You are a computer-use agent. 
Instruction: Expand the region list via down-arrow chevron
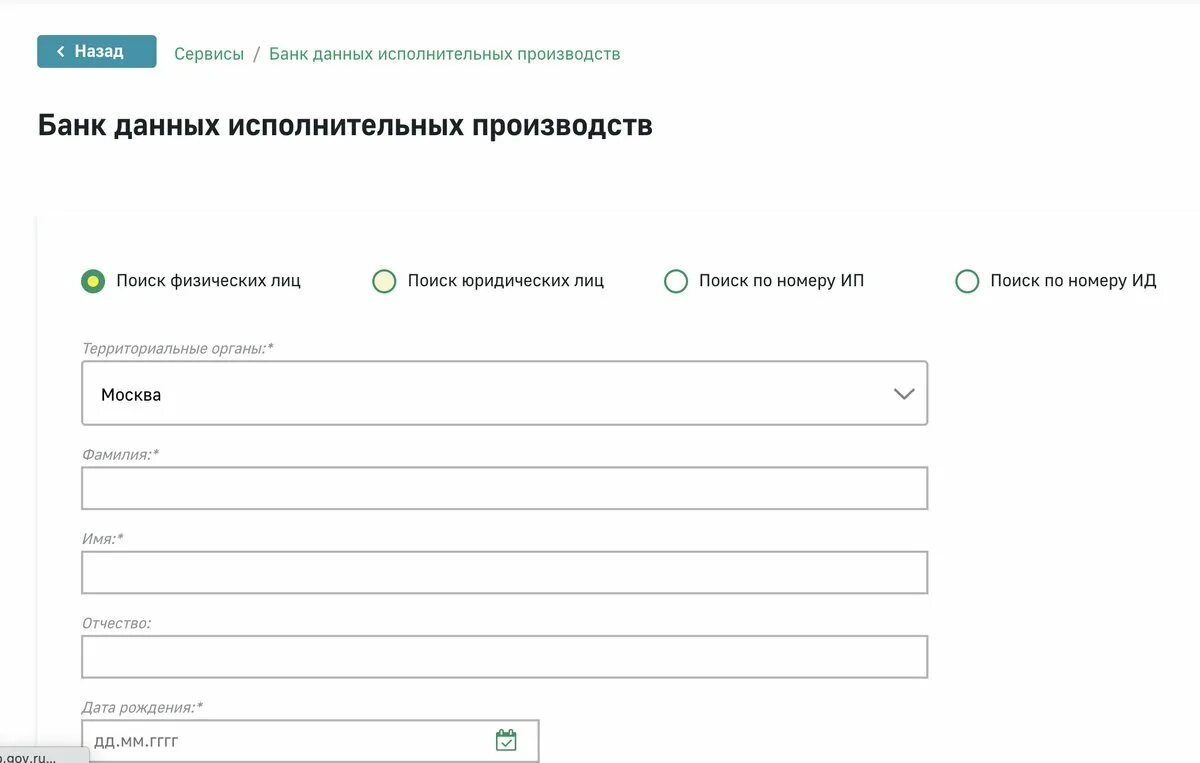click(x=904, y=394)
